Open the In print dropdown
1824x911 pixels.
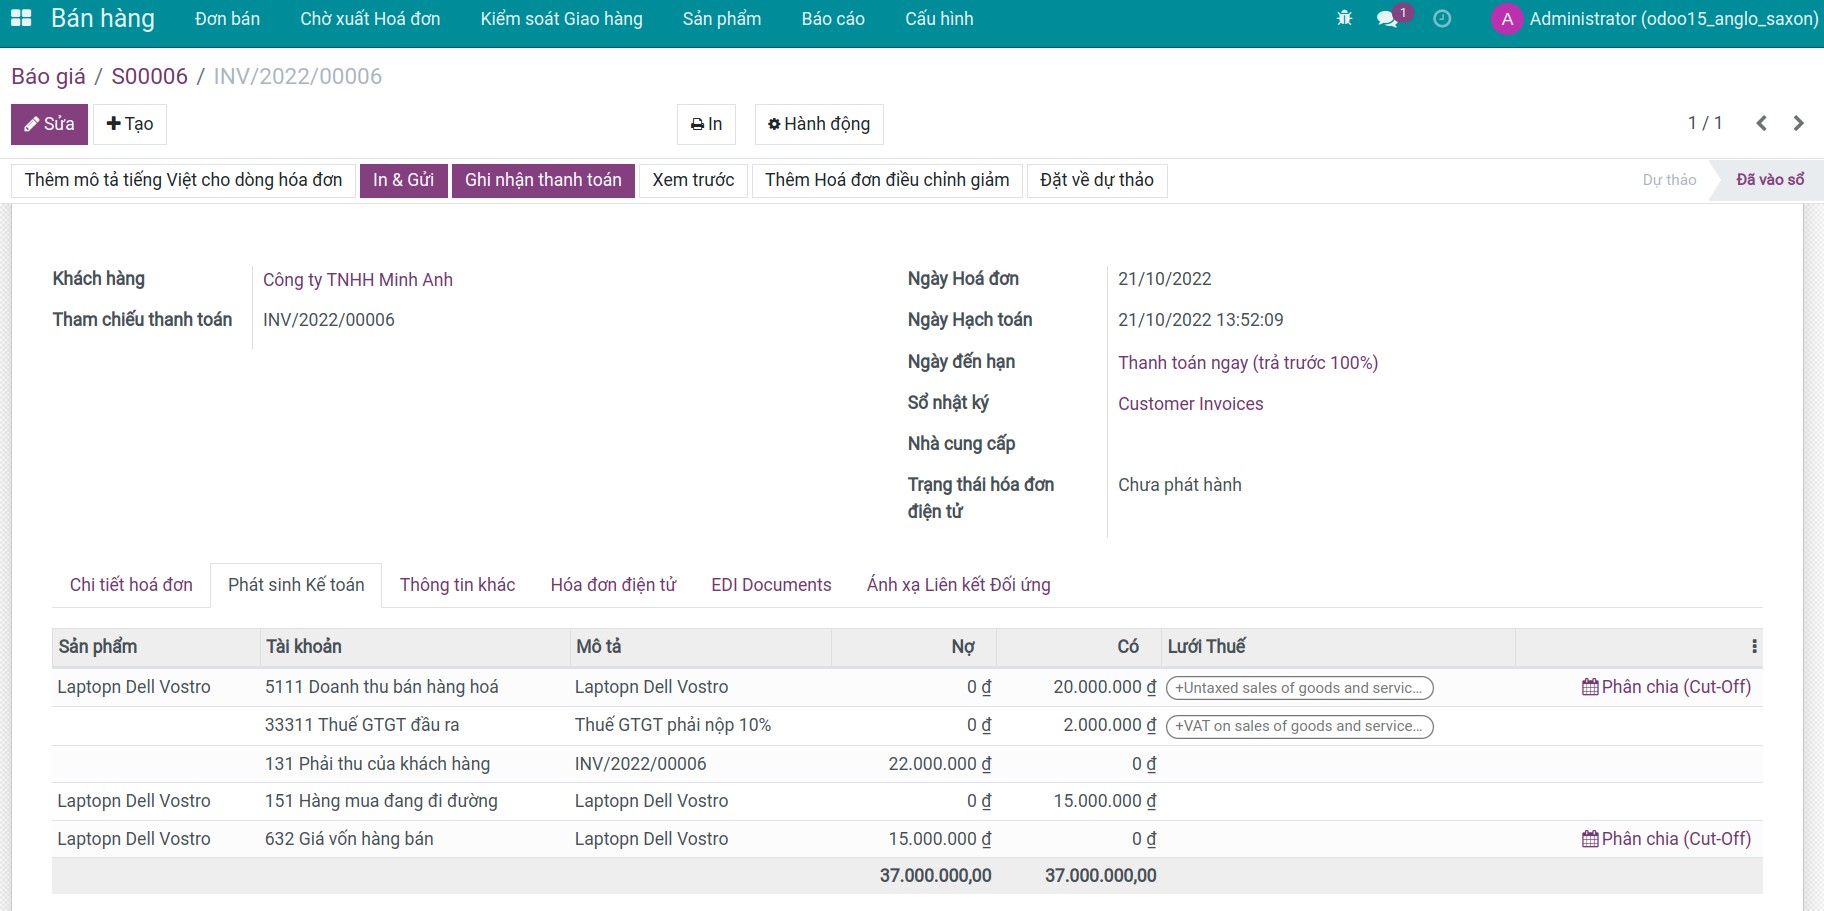tap(706, 124)
